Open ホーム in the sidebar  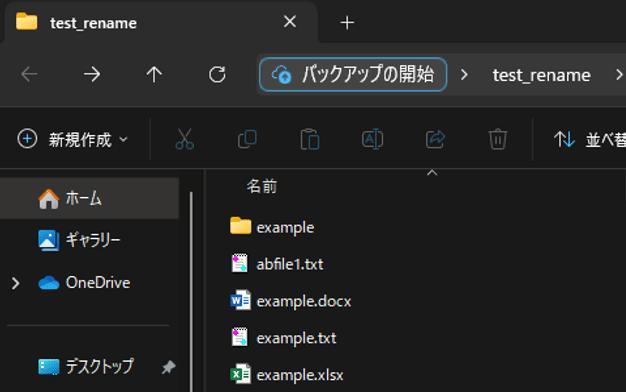pyautogui.click(x=89, y=198)
